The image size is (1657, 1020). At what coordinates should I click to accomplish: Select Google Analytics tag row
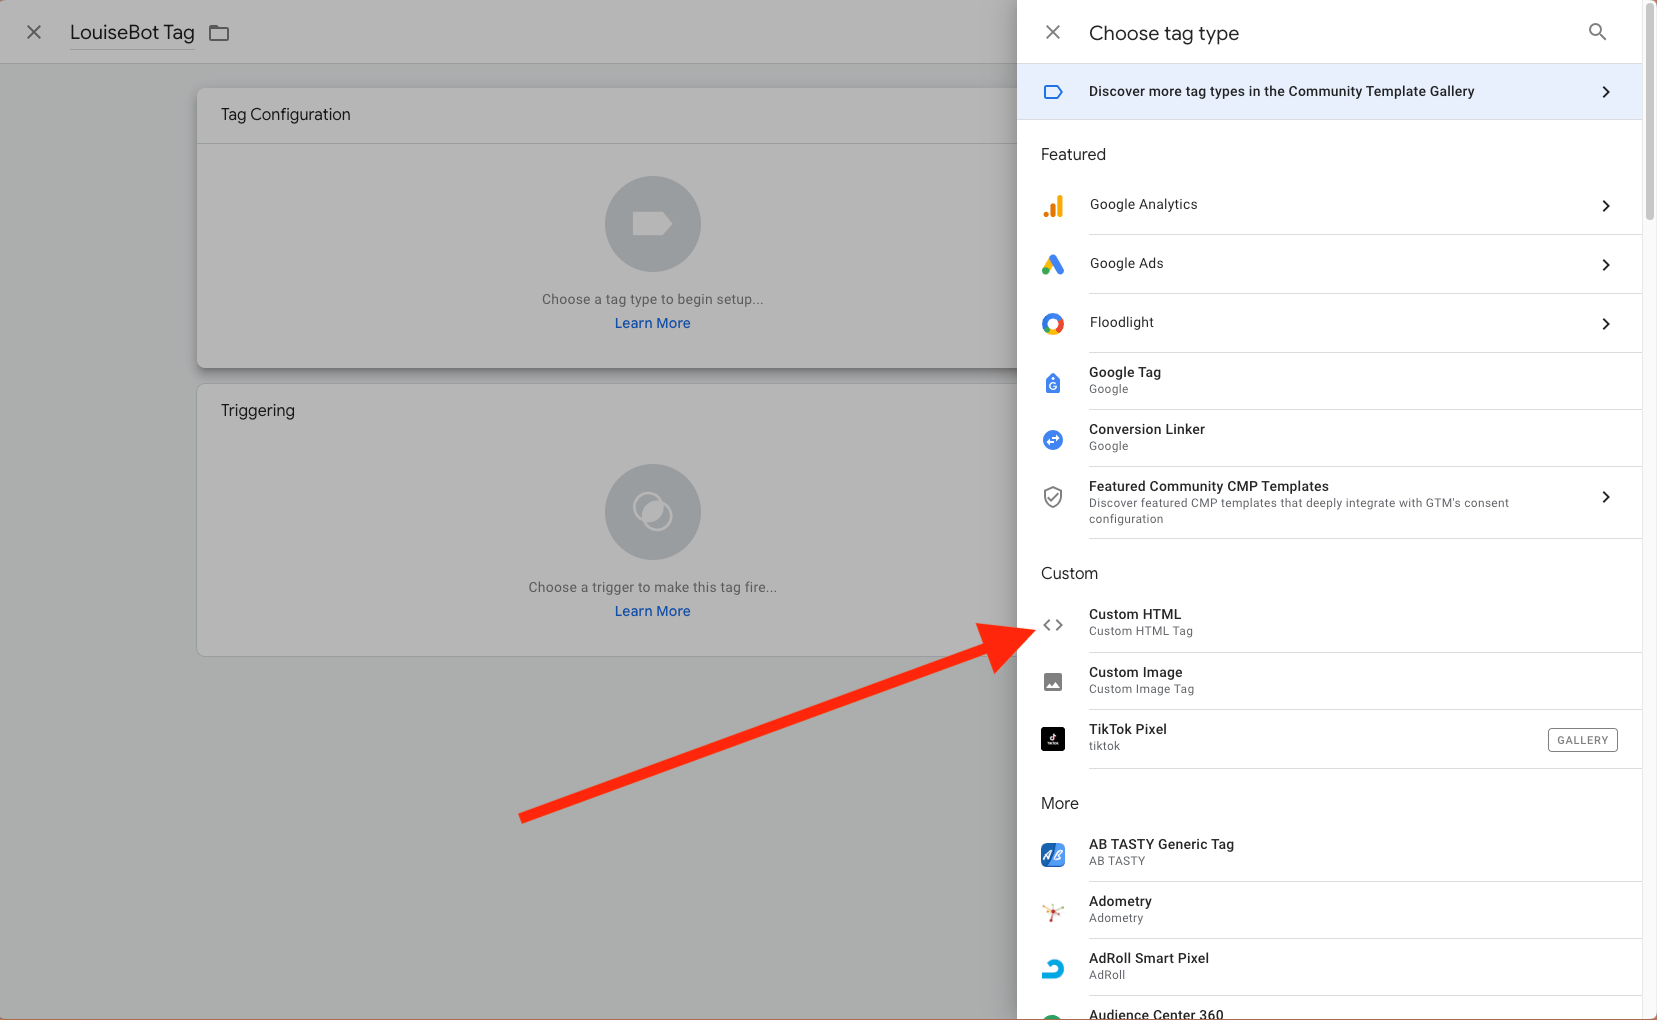click(1329, 205)
